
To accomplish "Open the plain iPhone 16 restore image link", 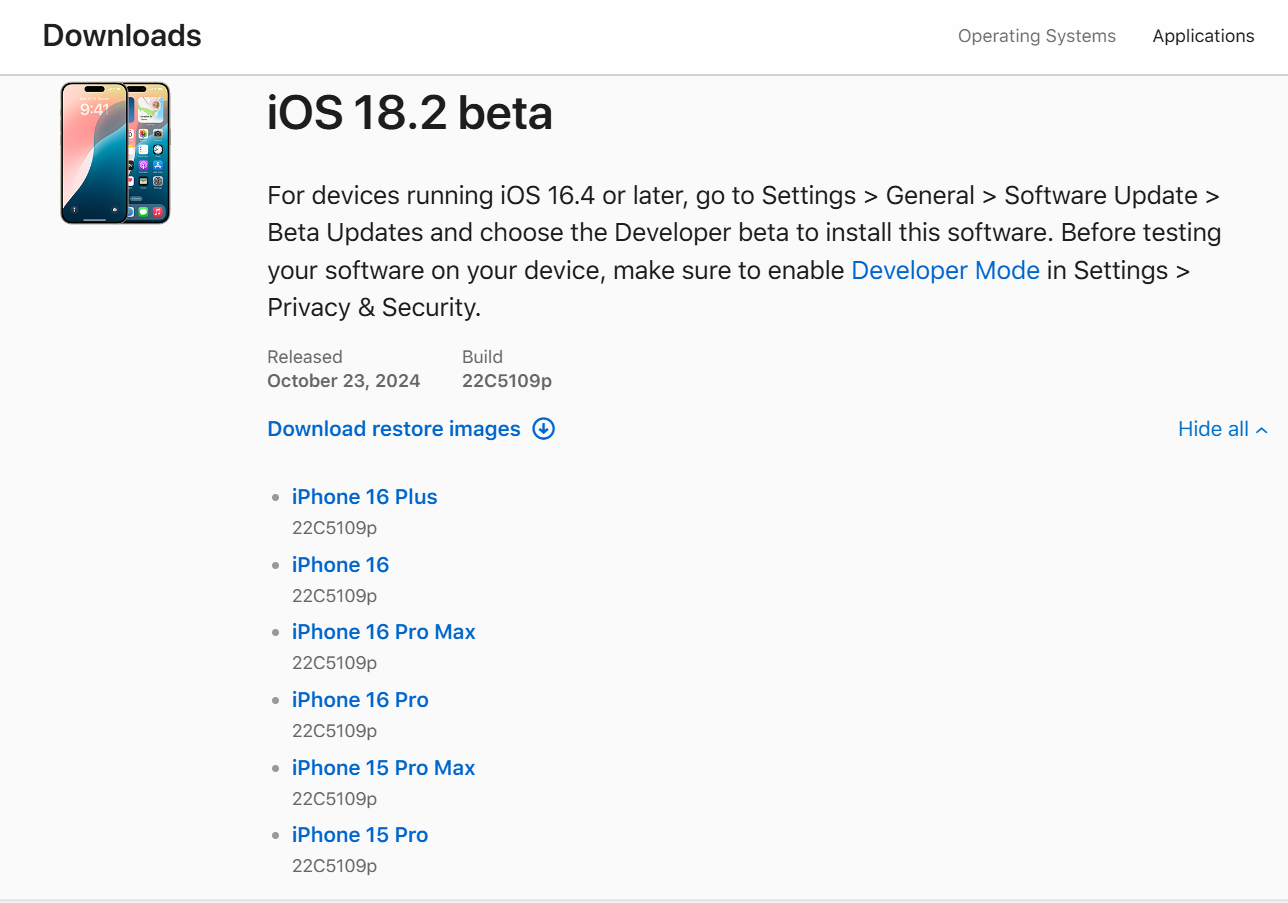I will coord(340,565).
